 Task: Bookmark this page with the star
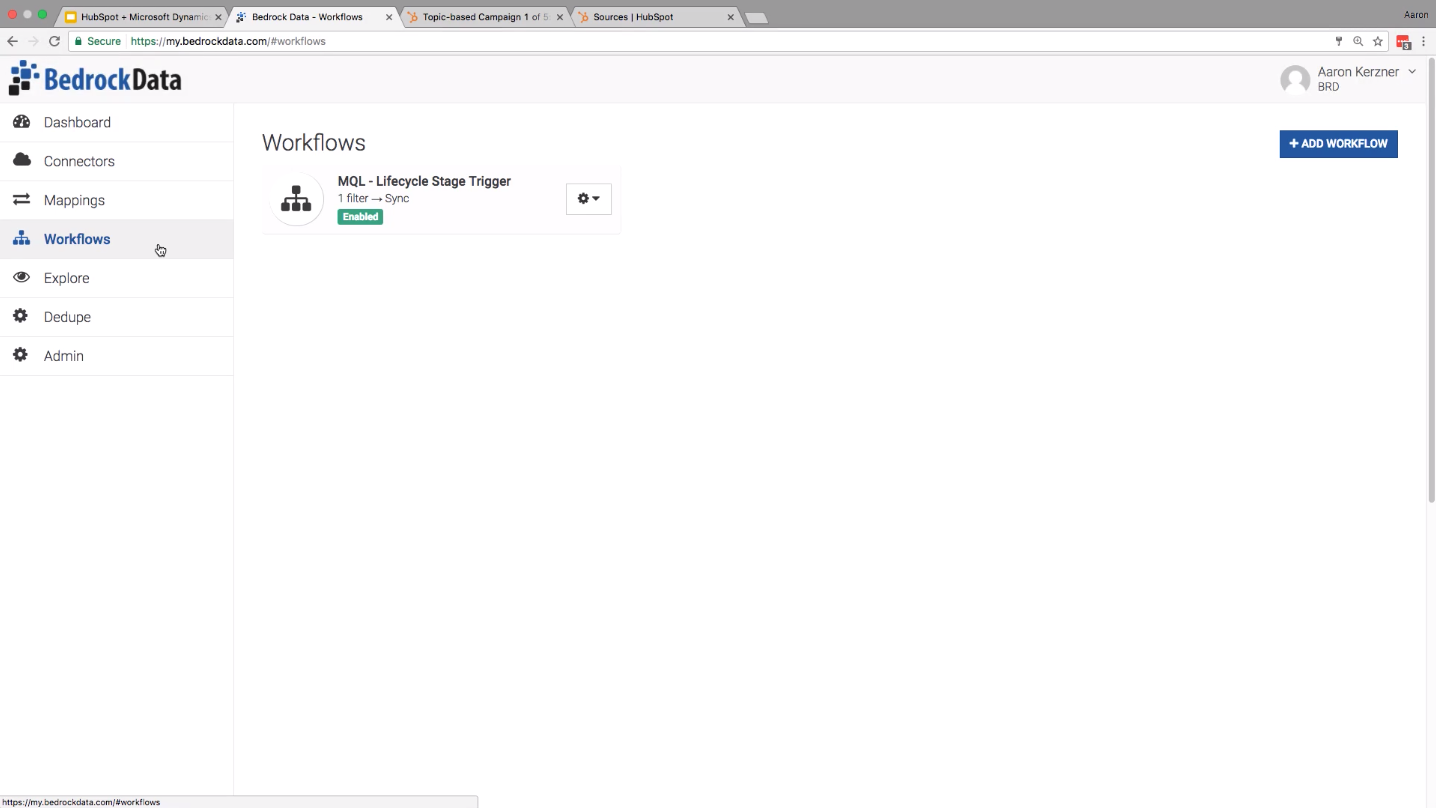pyautogui.click(x=1378, y=41)
